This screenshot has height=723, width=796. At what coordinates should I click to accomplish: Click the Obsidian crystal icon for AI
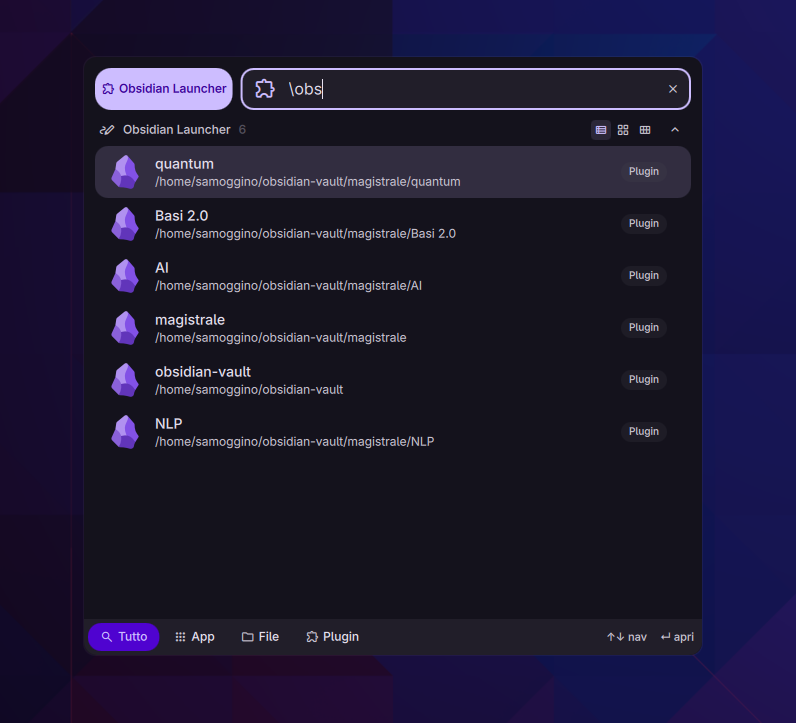coord(125,276)
